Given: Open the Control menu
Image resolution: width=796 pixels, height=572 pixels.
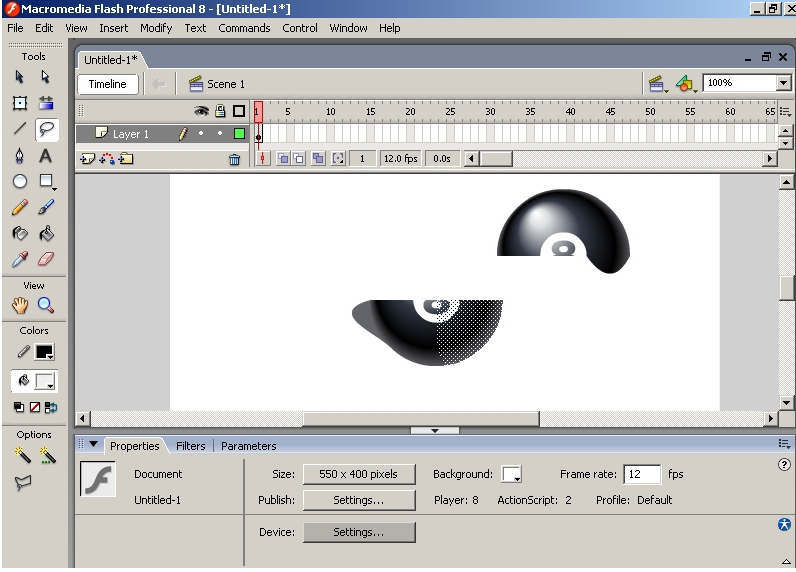Looking at the screenshot, I should click(300, 28).
